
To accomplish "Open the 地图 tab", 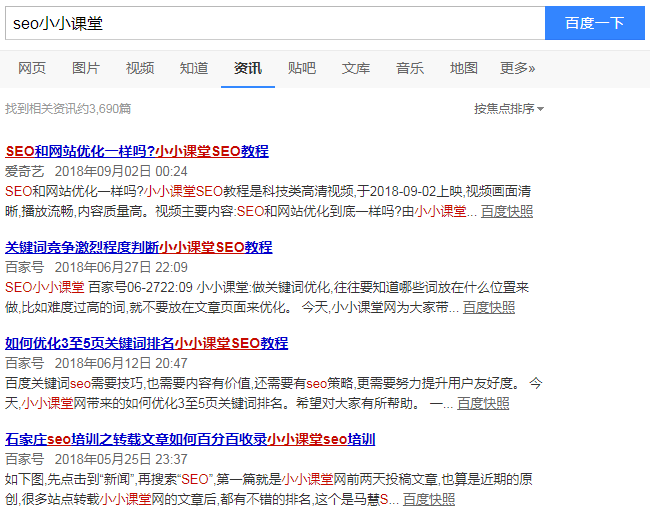I will (464, 68).
